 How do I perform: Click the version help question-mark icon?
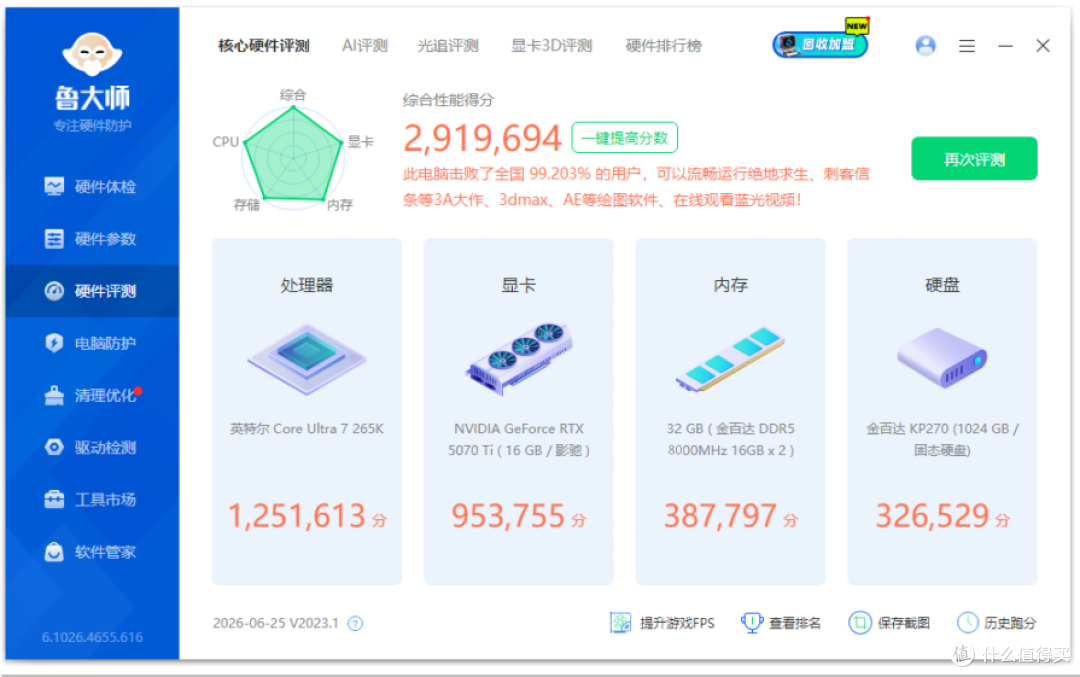[355, 623]
